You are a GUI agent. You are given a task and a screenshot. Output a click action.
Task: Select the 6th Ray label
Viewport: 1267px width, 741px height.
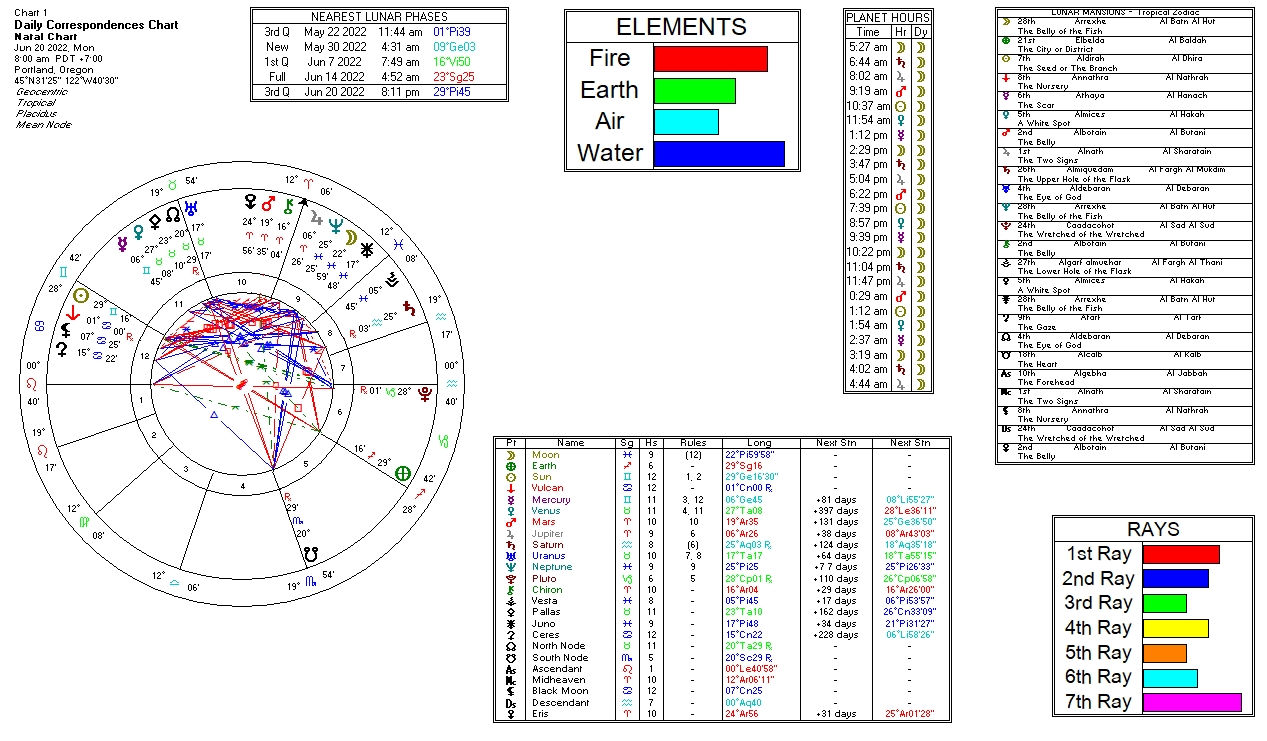click(x=1097, y=677)
